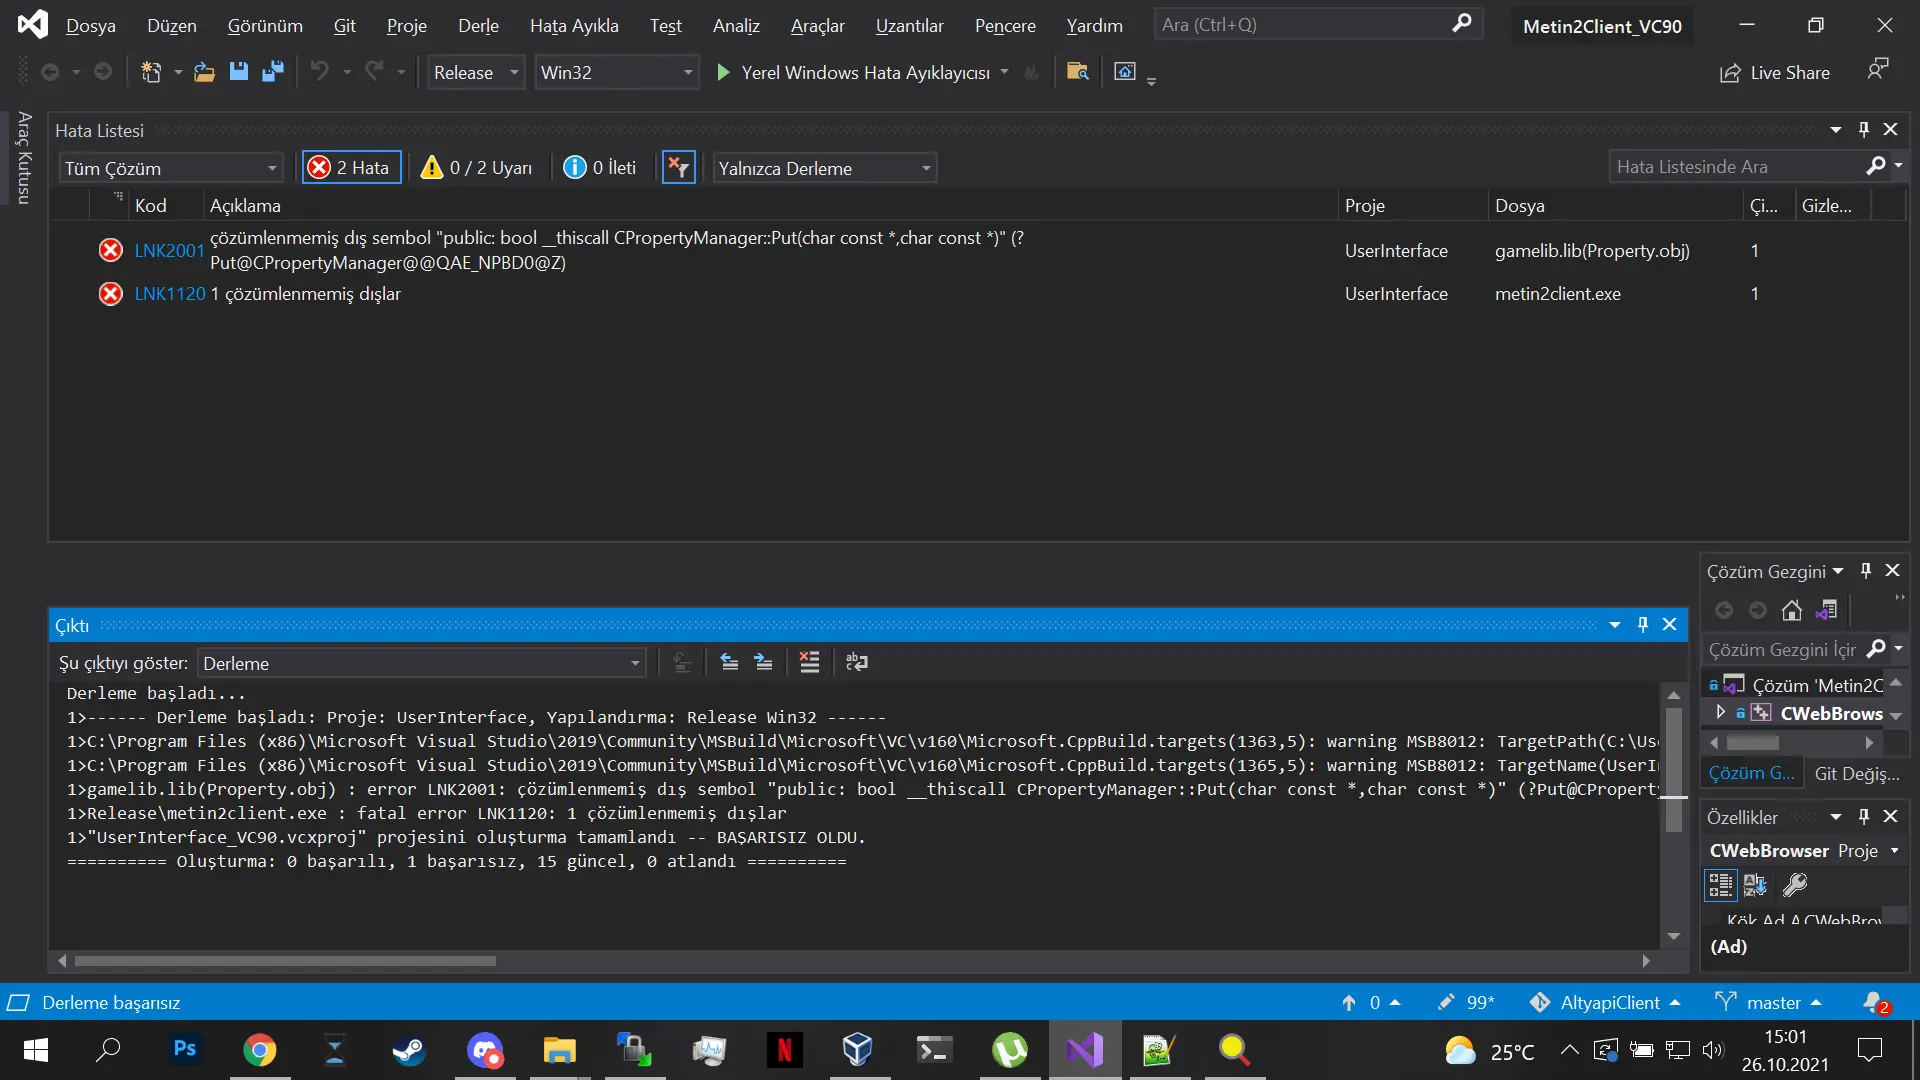Viewport: 1920px width, 1080px height.
Task: Open the LNK1120 error code link
Action: pos(169,293)
